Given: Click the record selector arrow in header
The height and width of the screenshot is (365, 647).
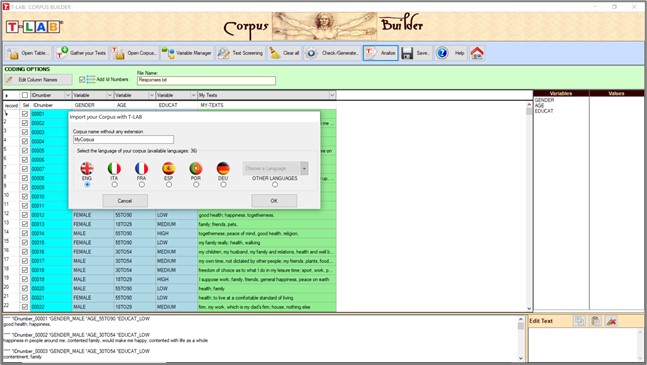Looking at the screenshot, I should click(7, 96).
